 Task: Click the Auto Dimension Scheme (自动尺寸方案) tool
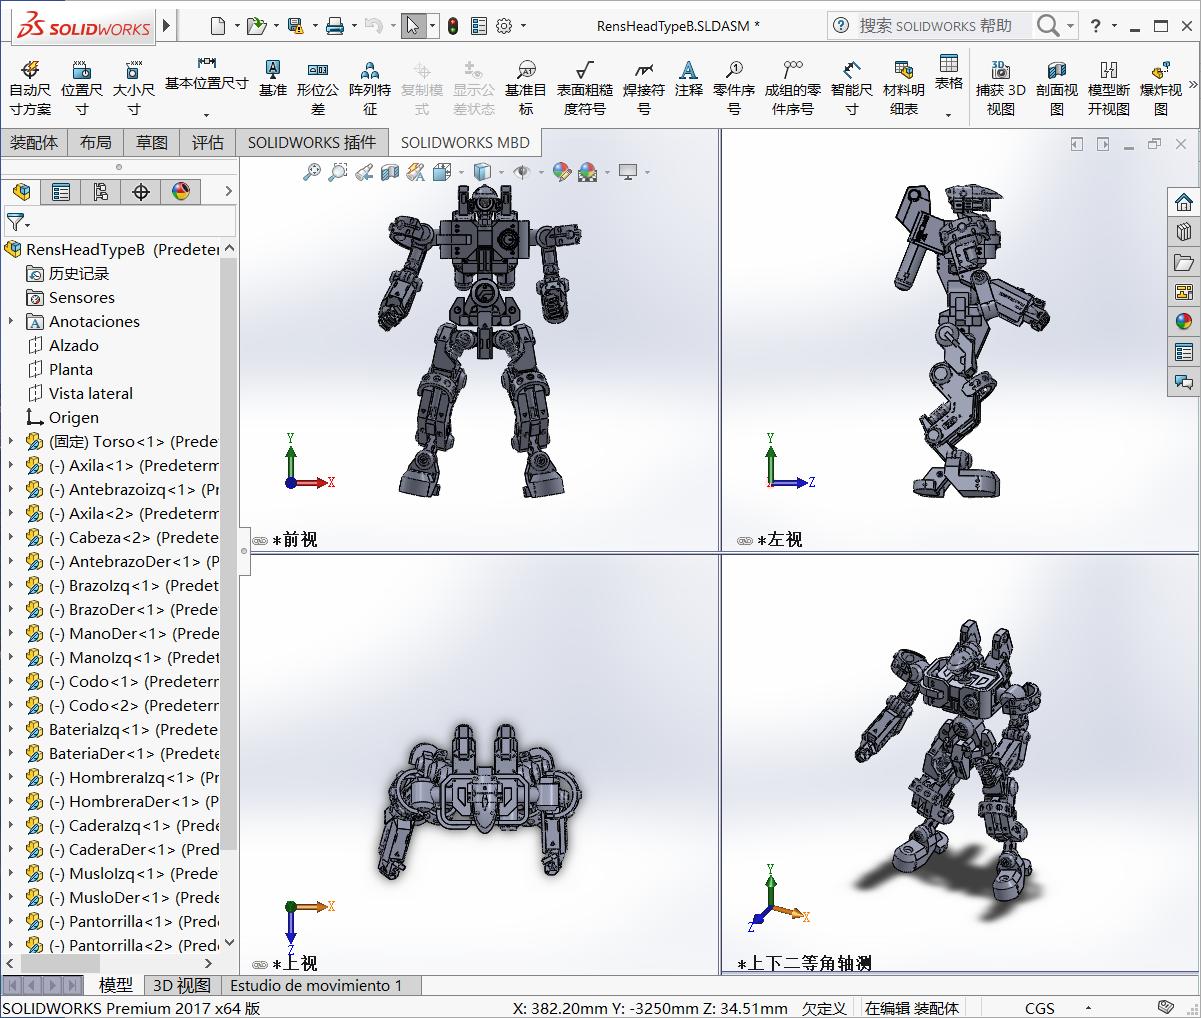[x=30, y=87]
